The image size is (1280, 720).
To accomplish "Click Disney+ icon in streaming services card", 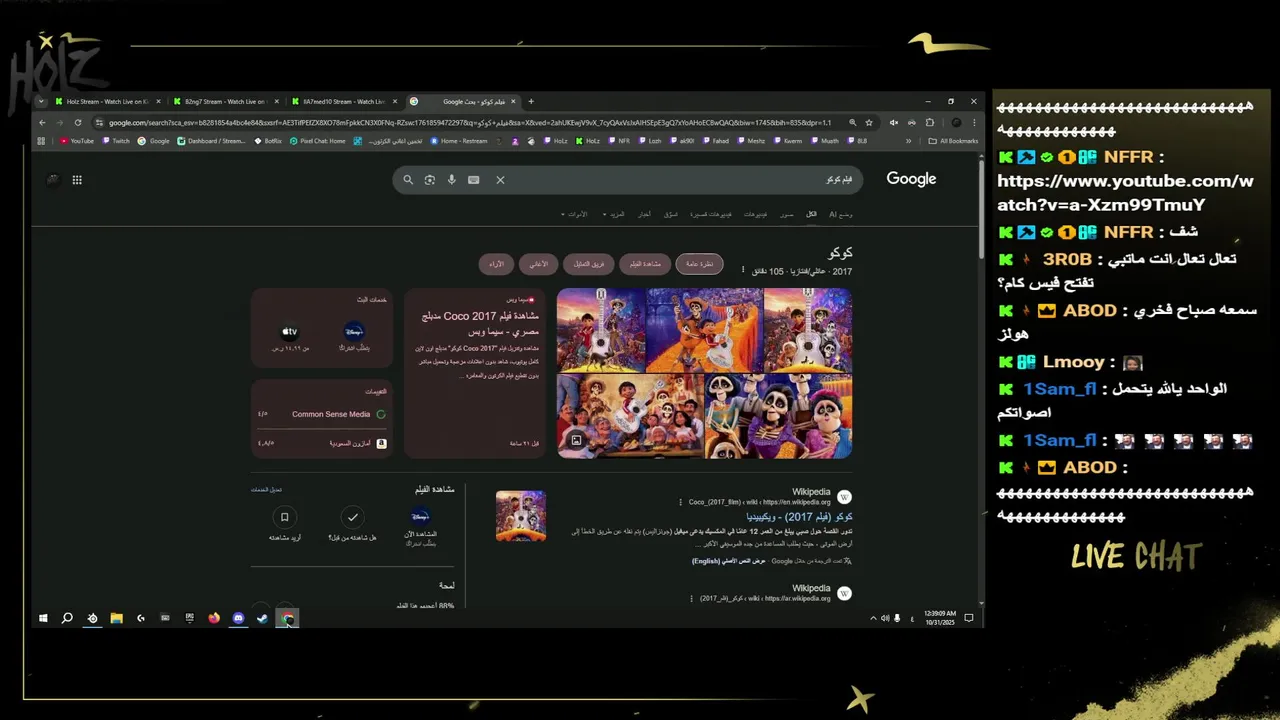I will click(x=354, y=331).
